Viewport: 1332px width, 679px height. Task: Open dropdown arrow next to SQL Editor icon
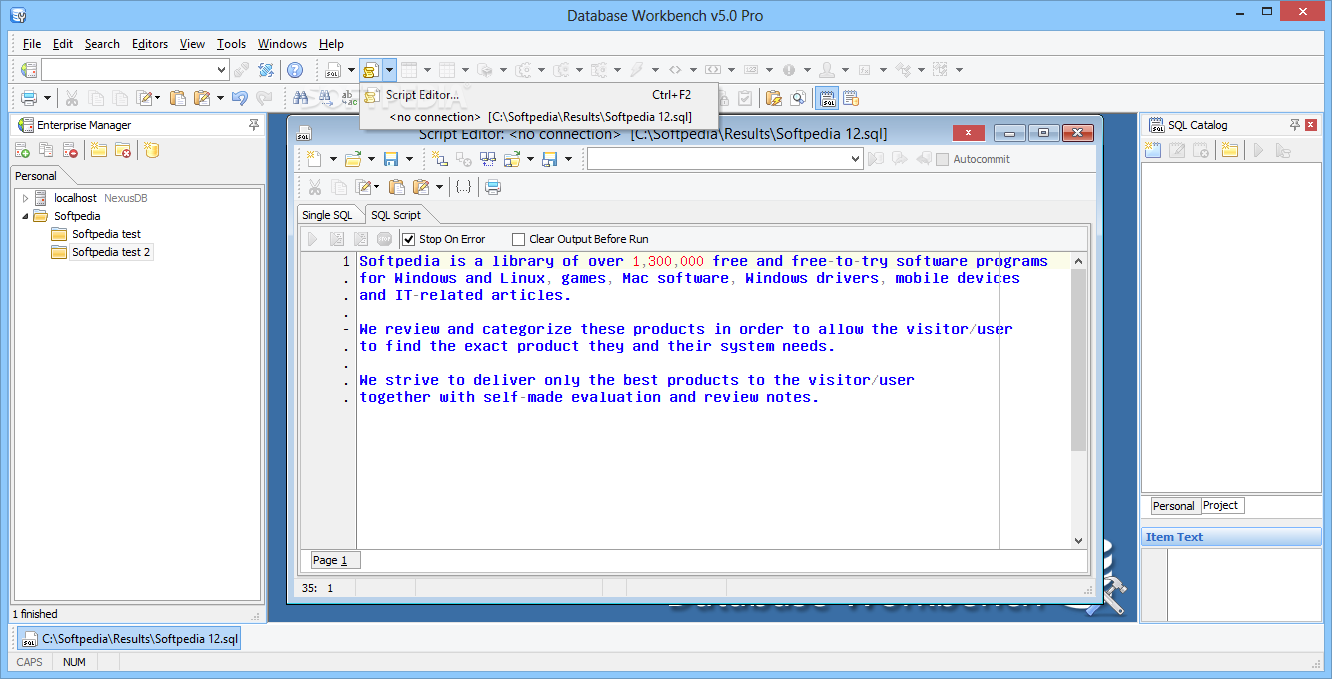pos(351,70)
